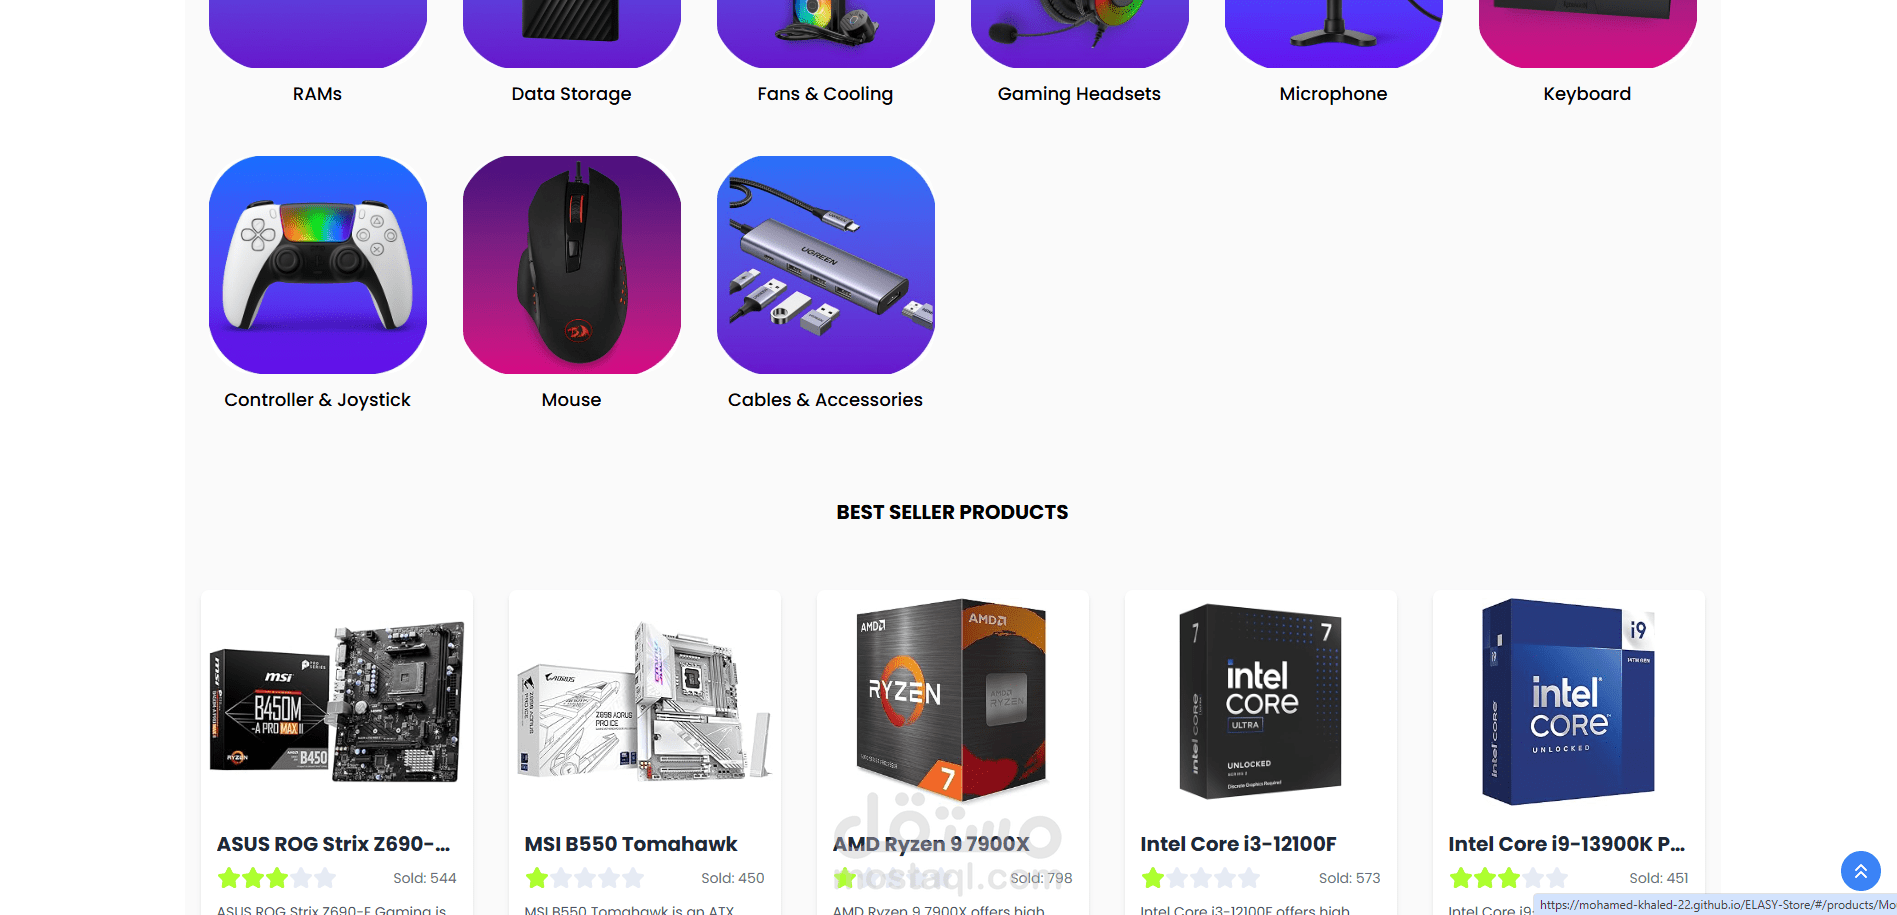Open the Mouse category image
Viewport: 1897px width, 915px height.
572,265
